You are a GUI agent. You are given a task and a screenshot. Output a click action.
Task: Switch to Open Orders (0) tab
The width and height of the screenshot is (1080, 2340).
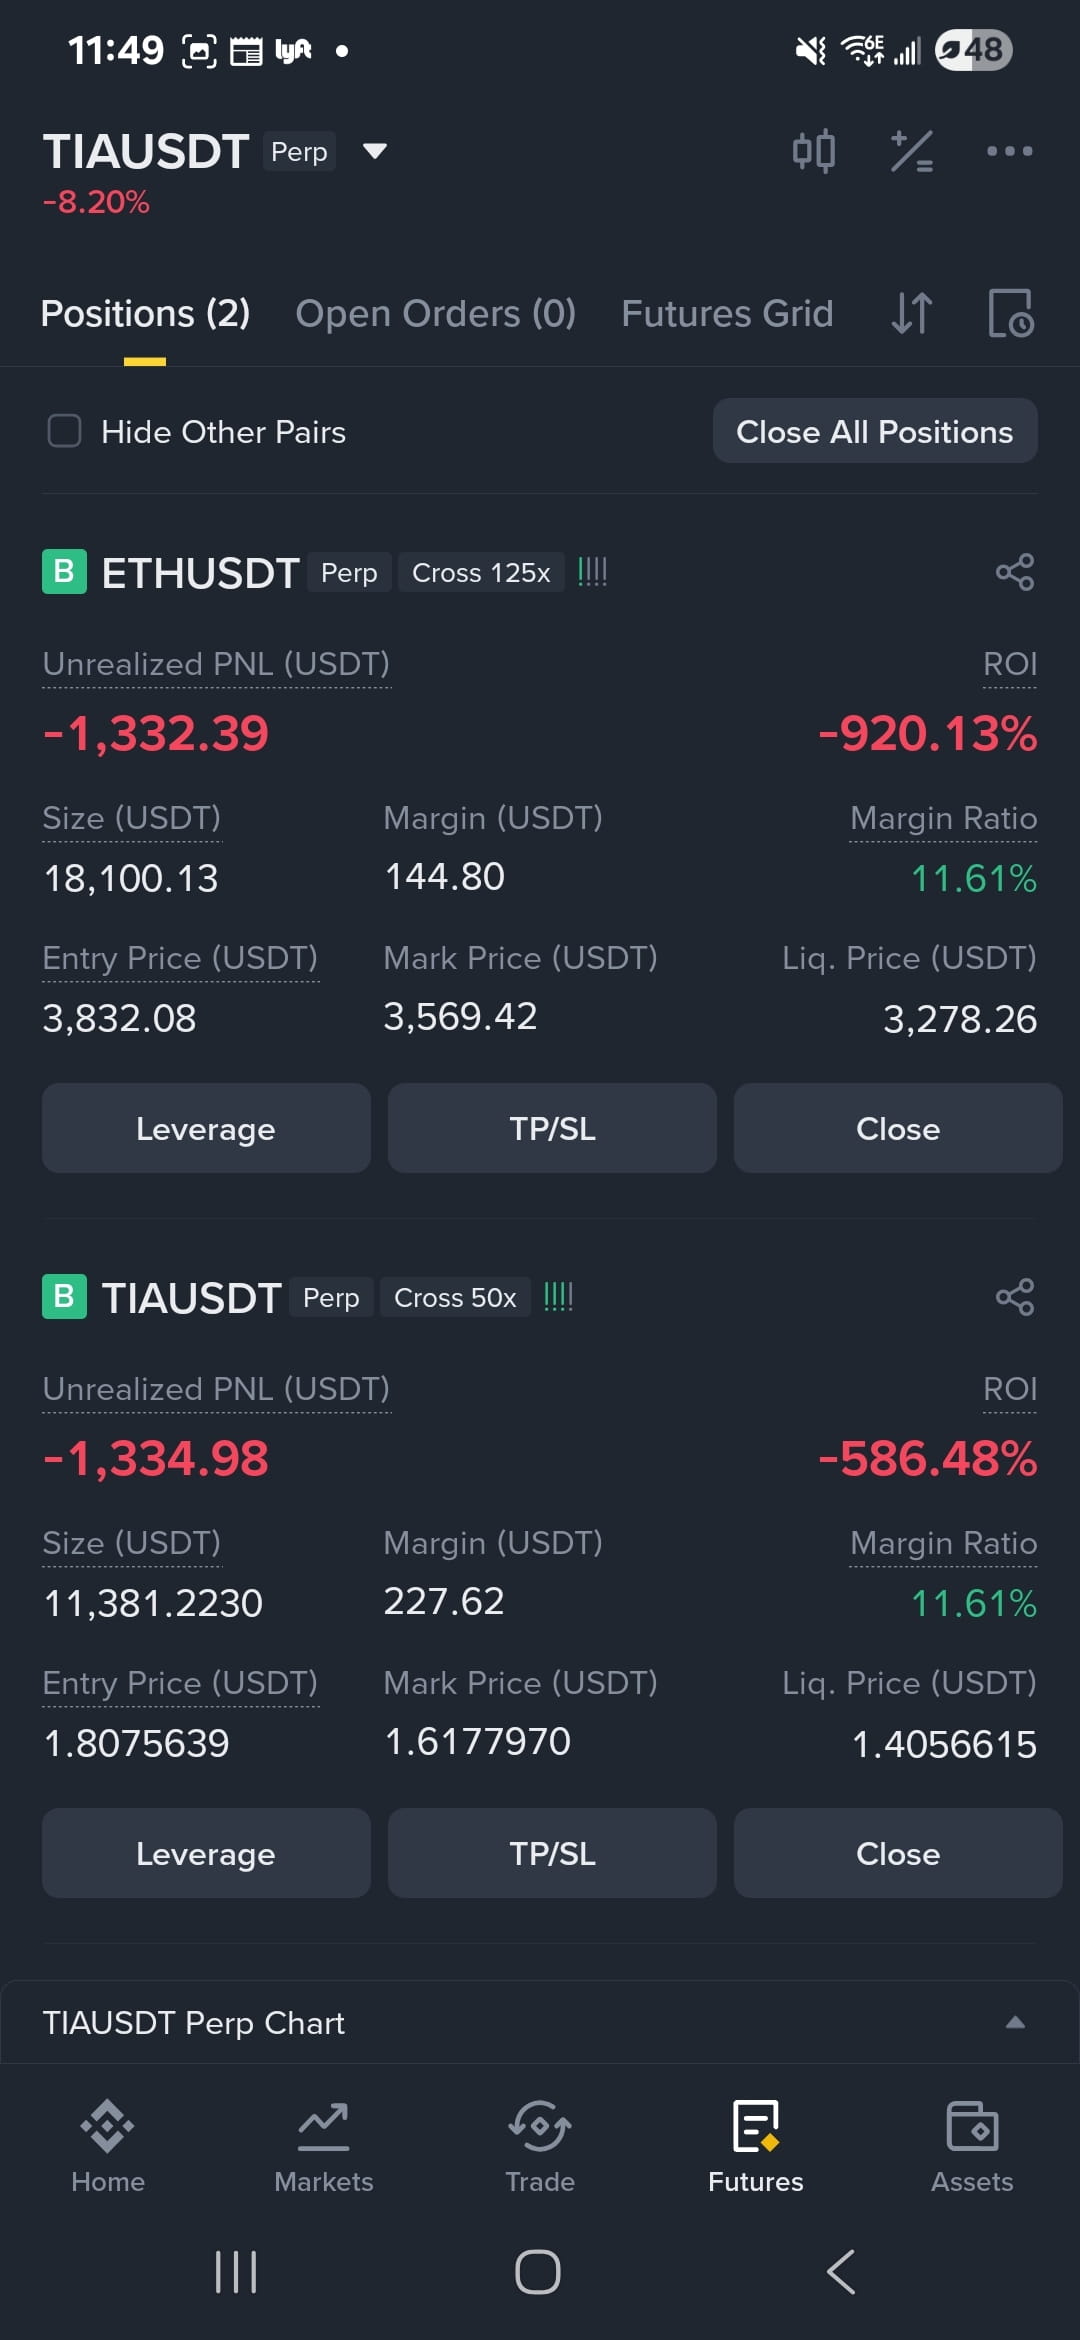(x=436, y=314)
